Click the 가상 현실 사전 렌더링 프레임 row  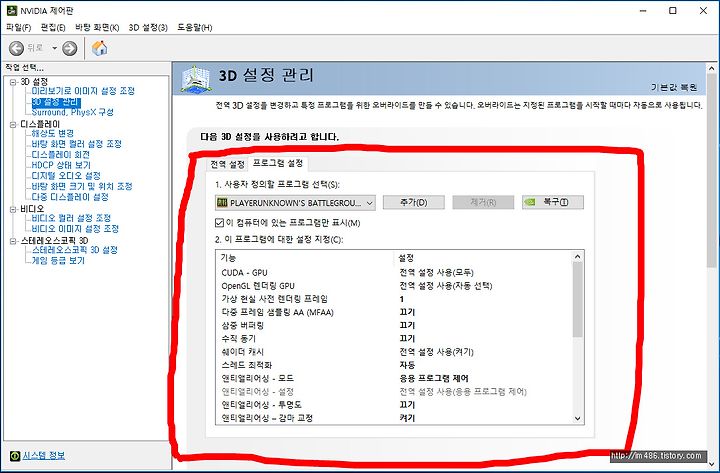[x=394, y=299]
